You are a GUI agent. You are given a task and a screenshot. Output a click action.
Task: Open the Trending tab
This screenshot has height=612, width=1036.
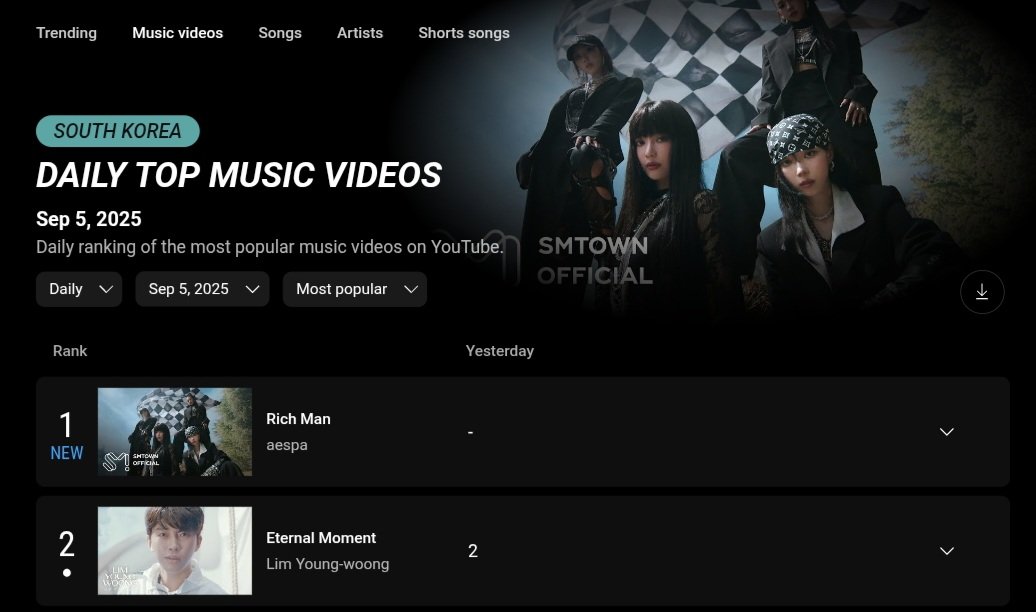tap(66, 33)
